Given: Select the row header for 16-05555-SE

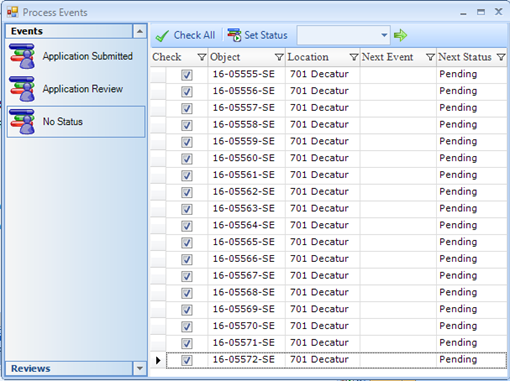Looking at the screenshot, I should (x=158, y=75).
